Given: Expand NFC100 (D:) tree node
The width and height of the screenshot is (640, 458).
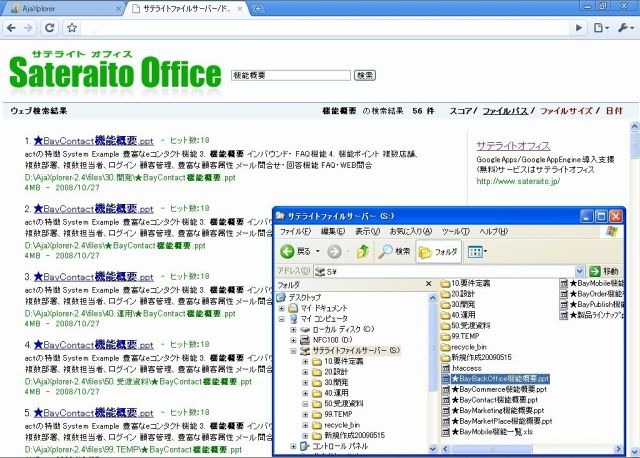Looking at the screenshot, I should [293, 340].
